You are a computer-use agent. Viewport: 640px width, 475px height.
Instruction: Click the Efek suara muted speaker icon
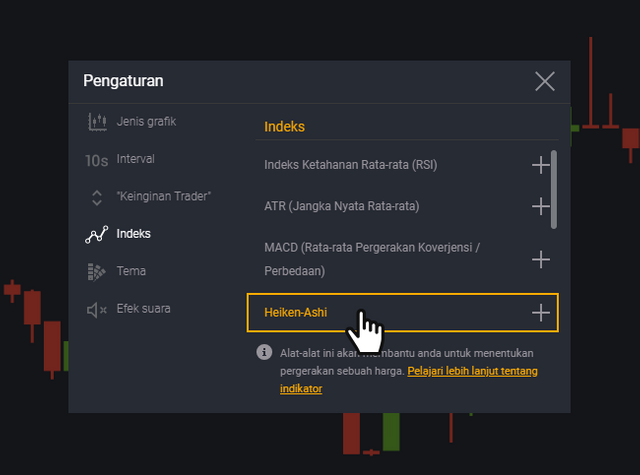97,309
